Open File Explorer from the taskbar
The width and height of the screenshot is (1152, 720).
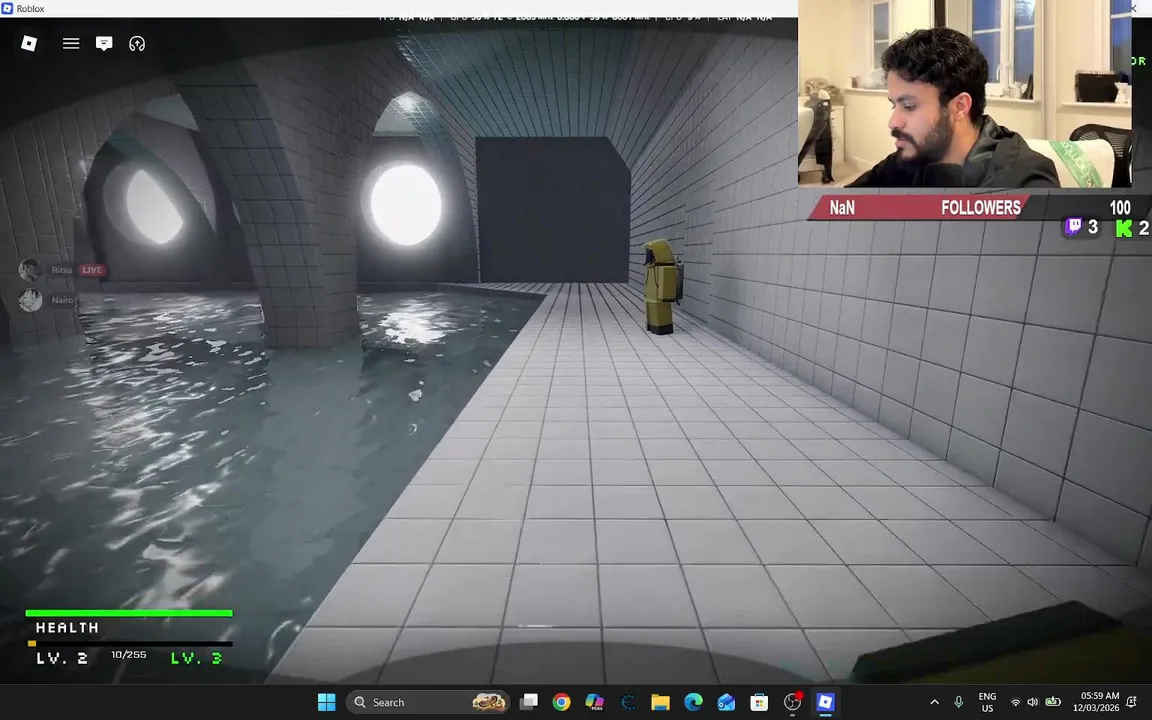click(660, 702)
